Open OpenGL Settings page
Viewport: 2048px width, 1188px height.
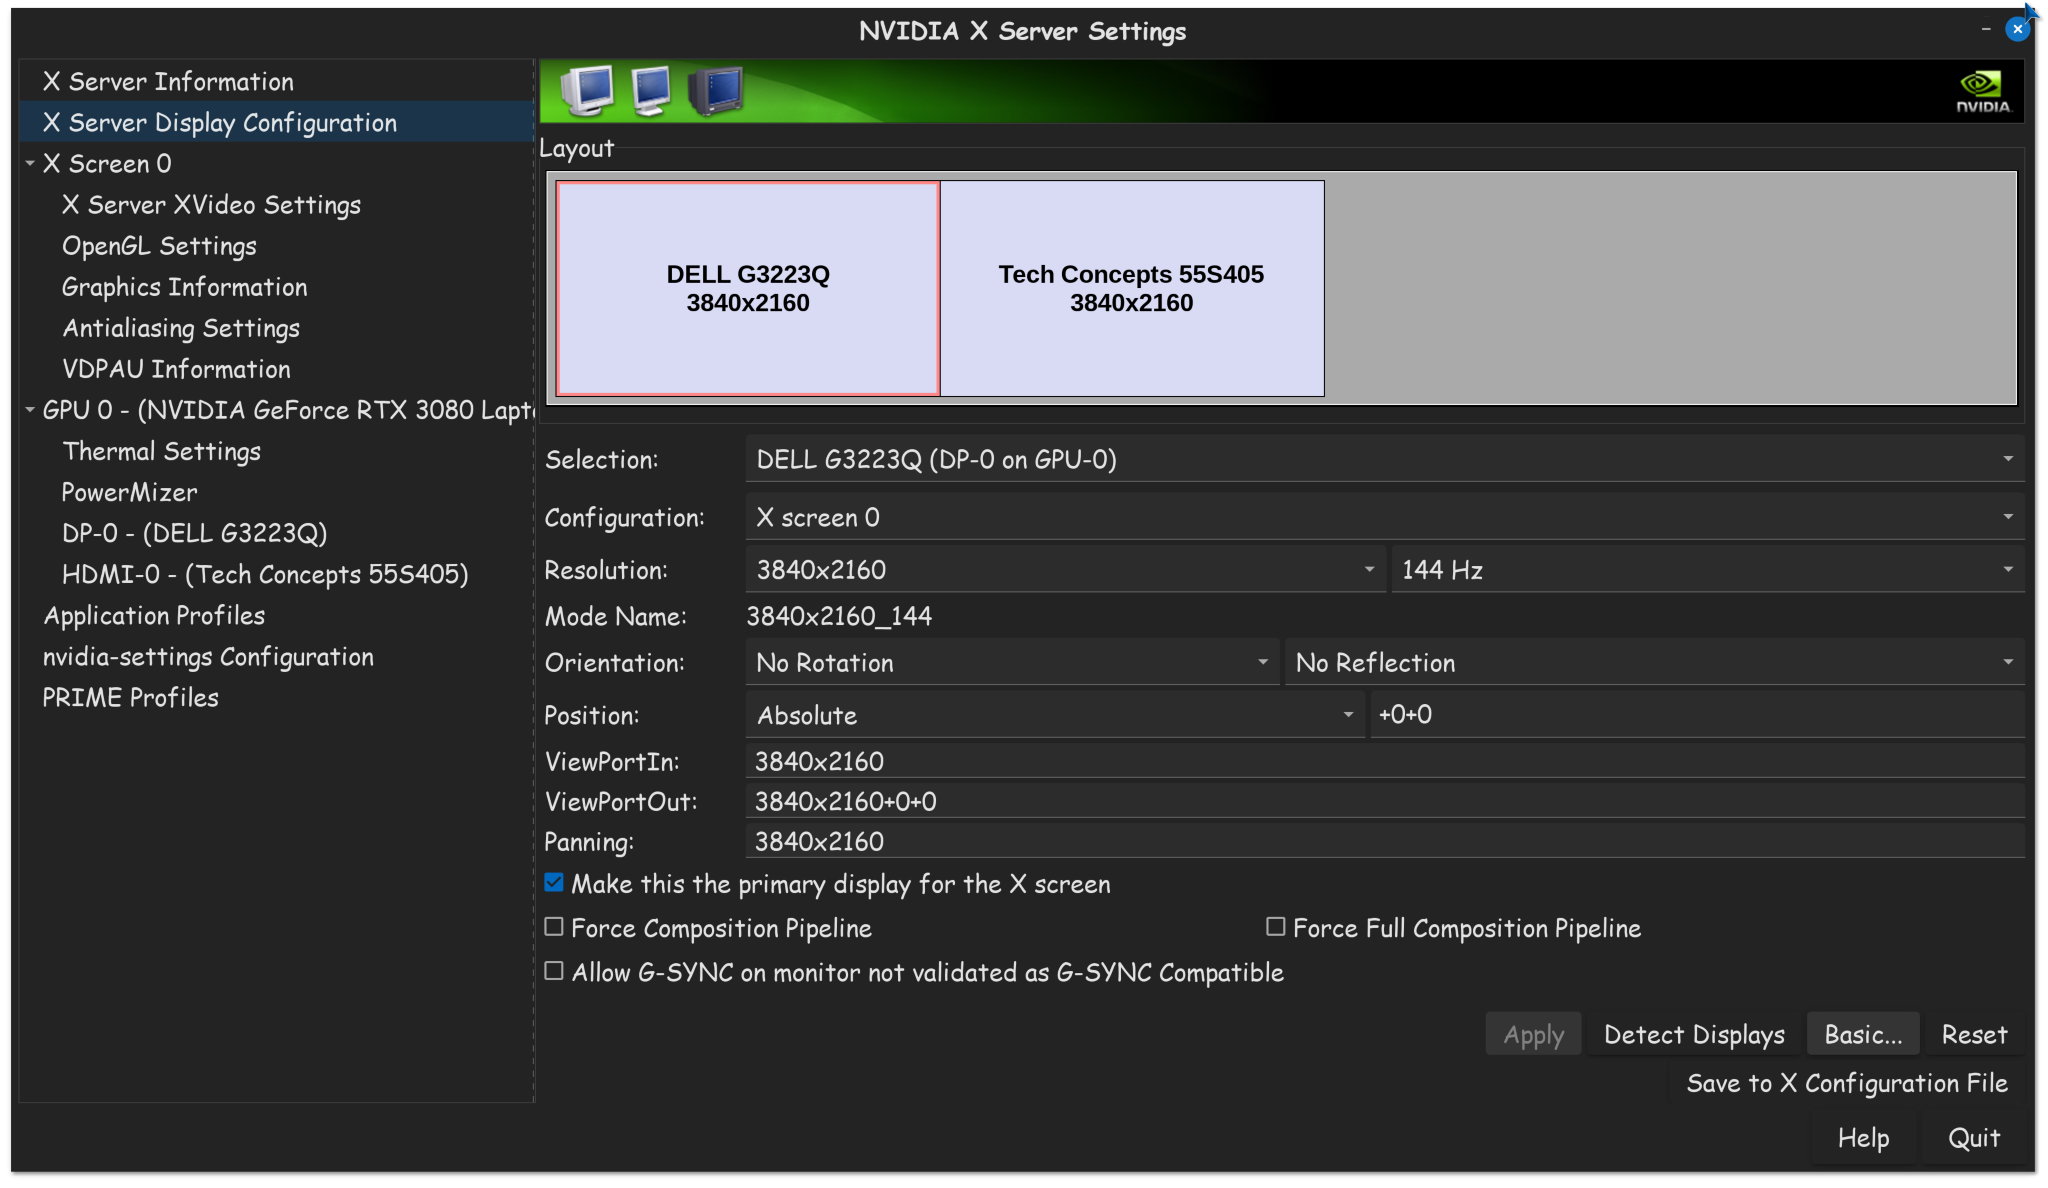(x=159, y=246)
